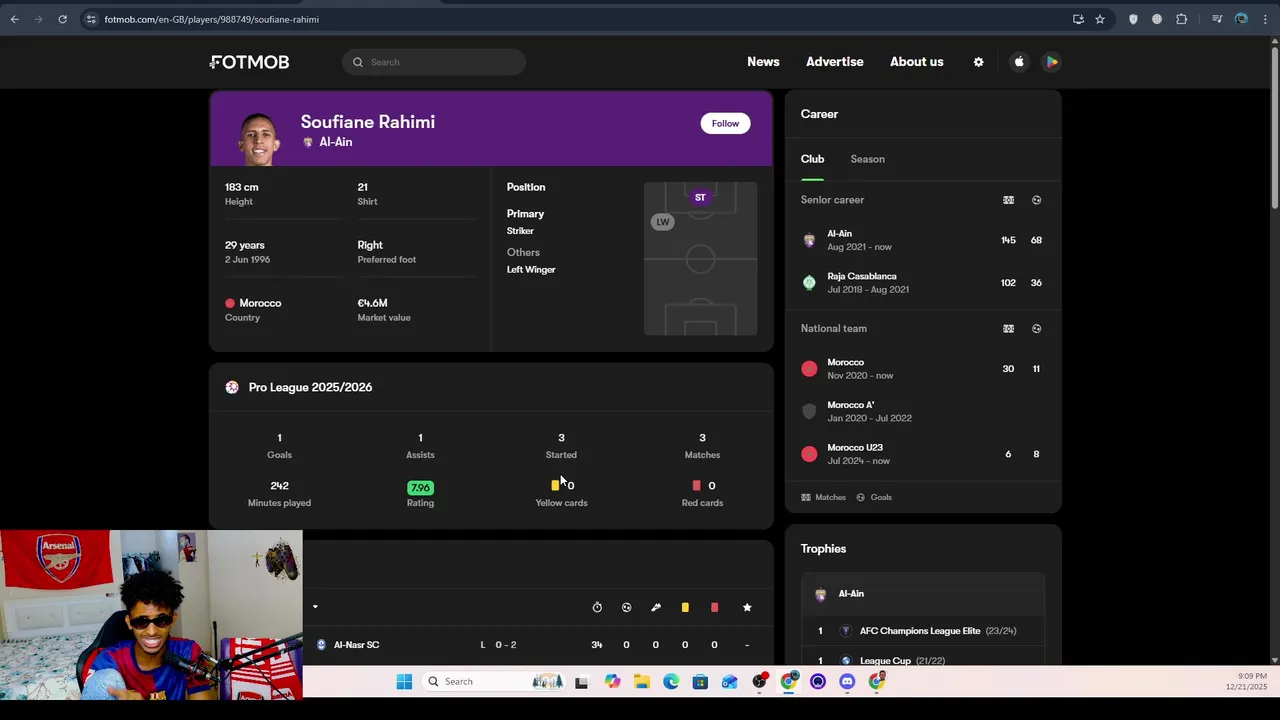Click the Al-Nasr SC team crest

click(x=321, y=645)
